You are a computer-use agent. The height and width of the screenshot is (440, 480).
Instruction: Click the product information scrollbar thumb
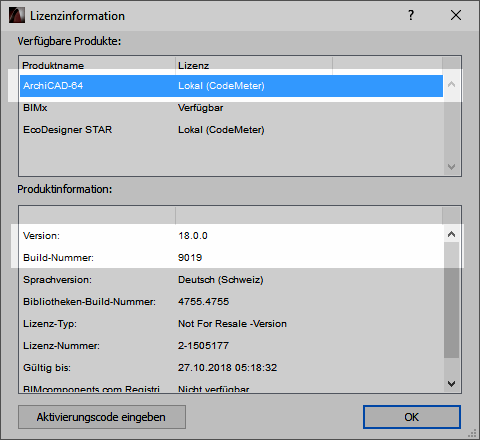pyautogui.click(x=452, y=300)
